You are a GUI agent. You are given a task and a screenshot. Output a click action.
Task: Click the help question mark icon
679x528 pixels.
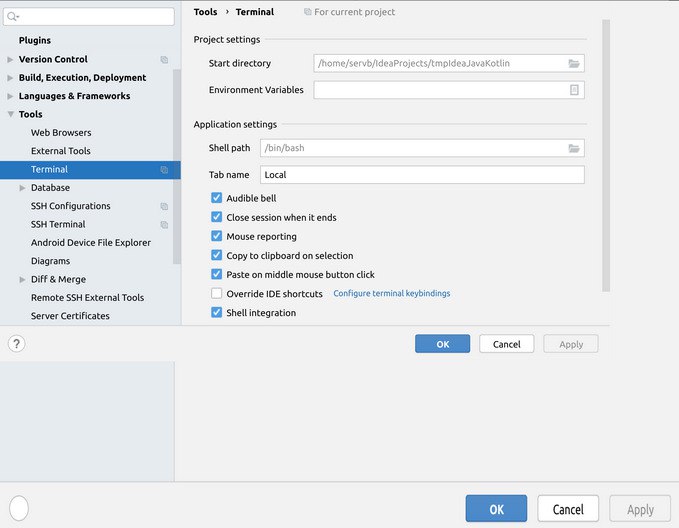[x=16, y=344]
